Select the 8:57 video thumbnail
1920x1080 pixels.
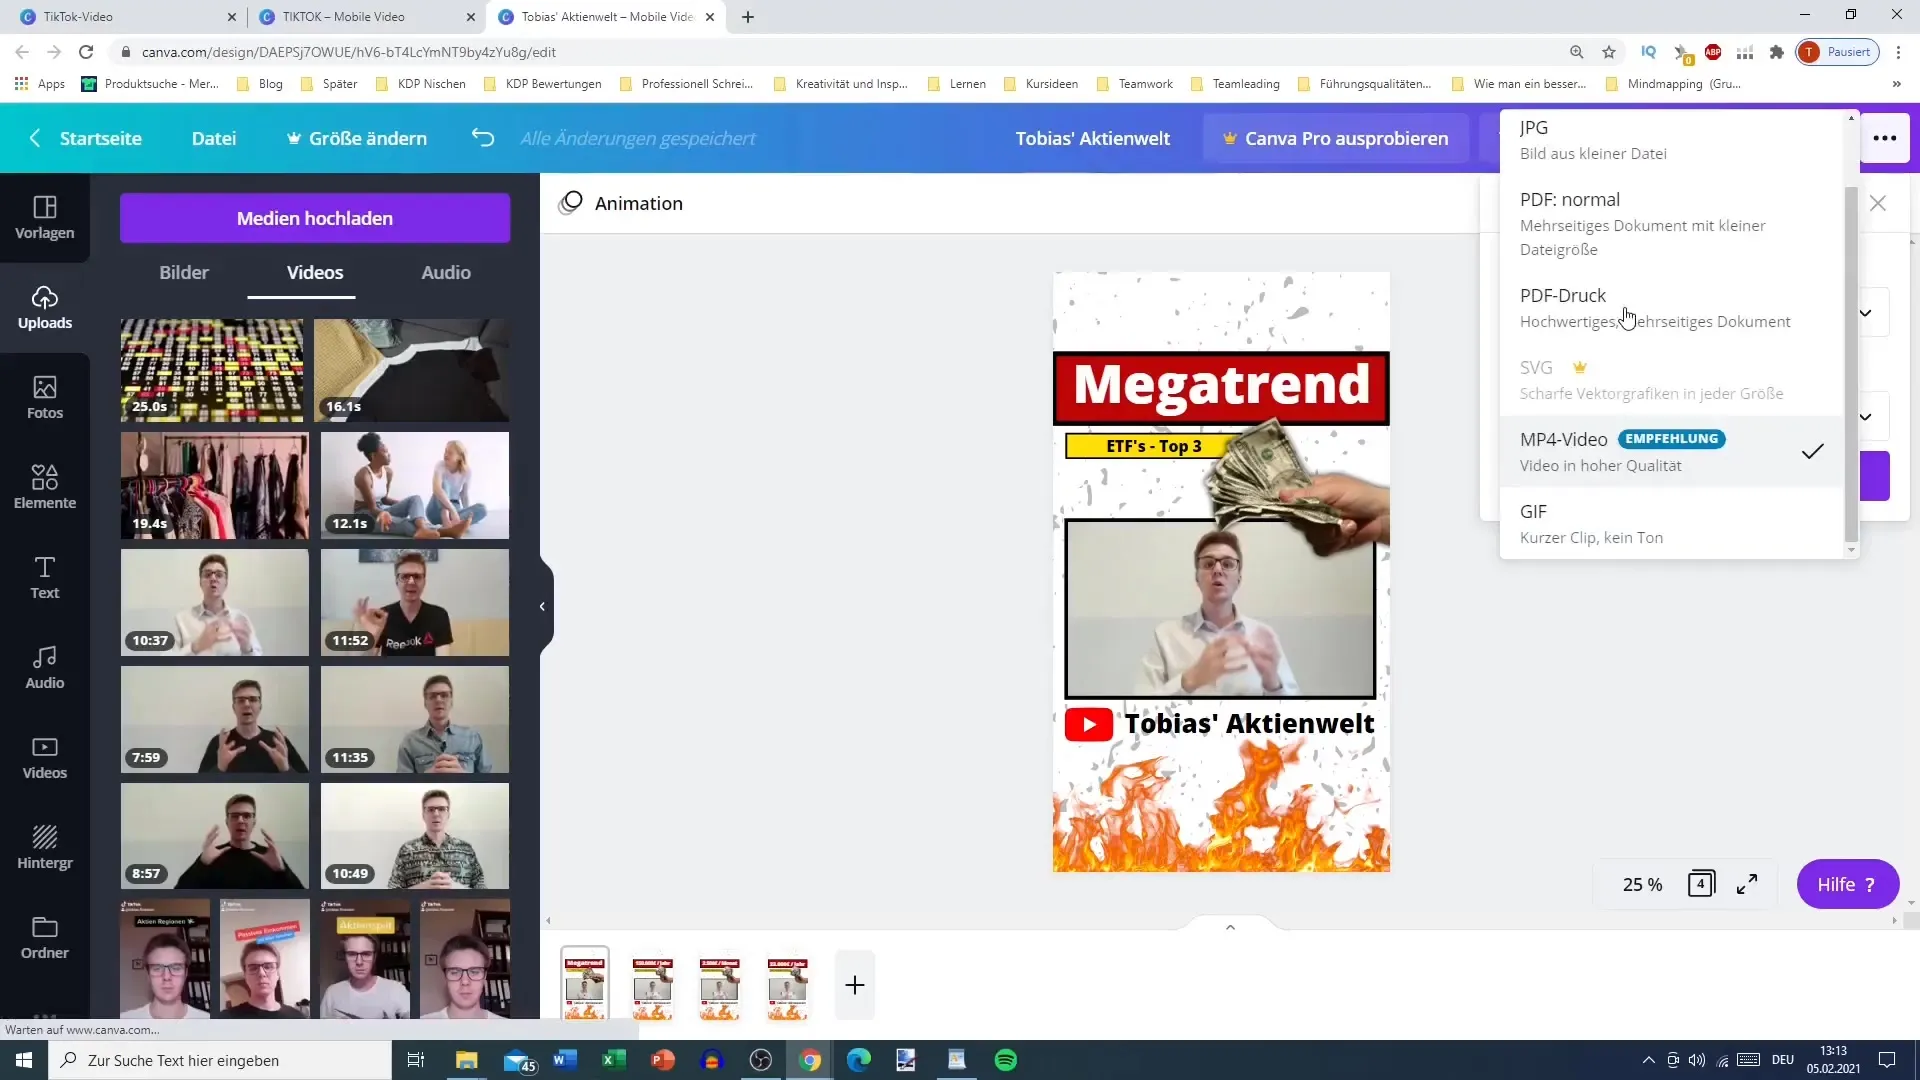coord(215,836)
